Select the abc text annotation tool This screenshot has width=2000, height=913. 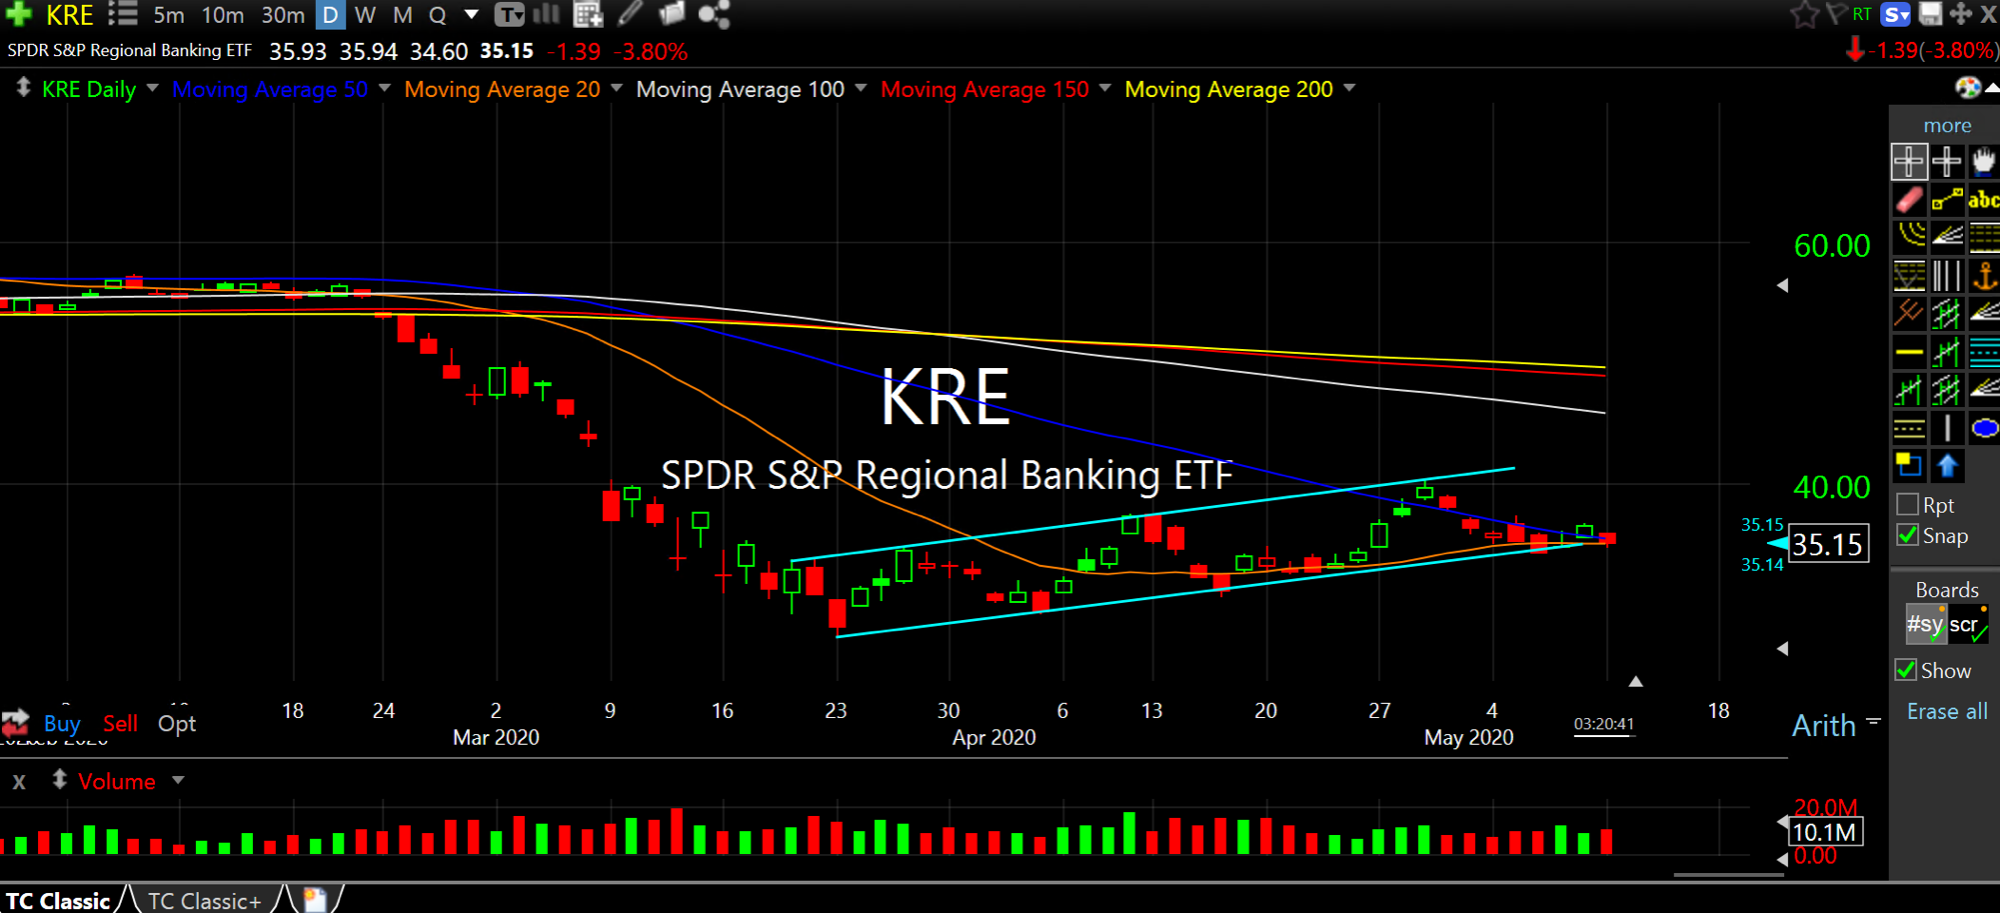(x=1984, y=199)
